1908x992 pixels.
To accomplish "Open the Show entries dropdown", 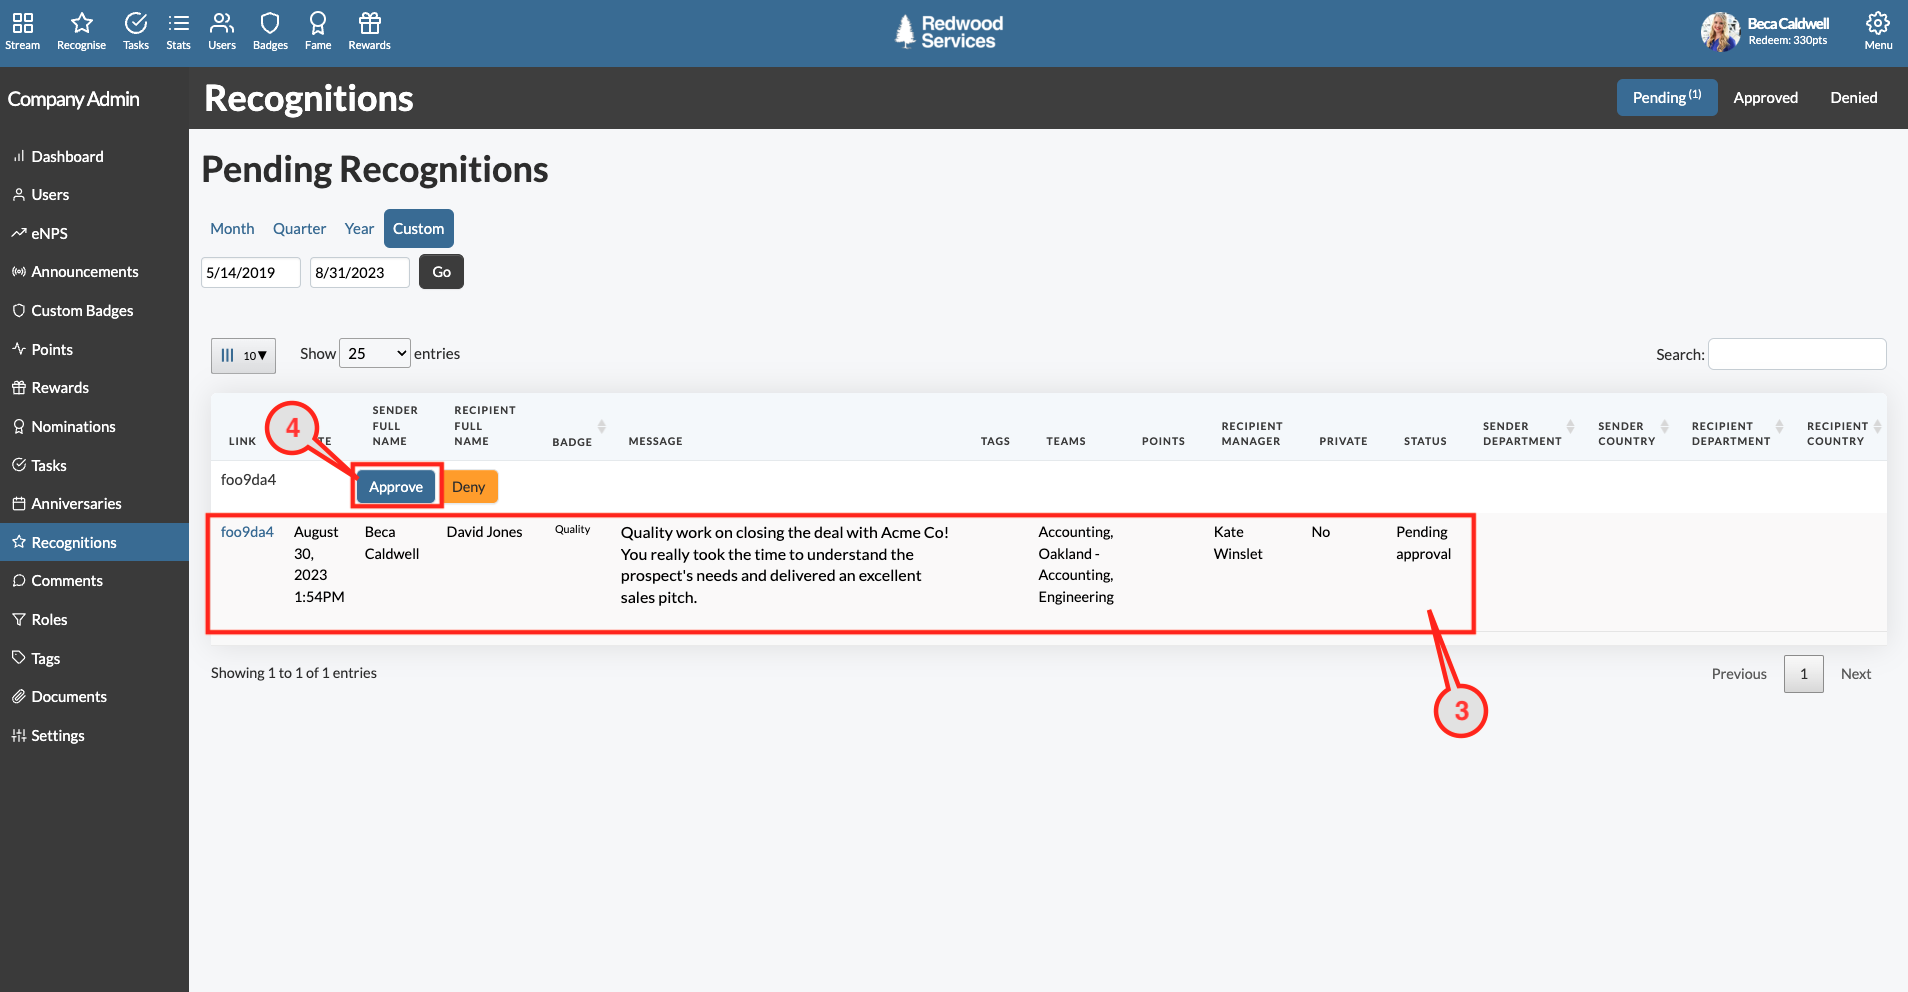I will (x=374, y=353).
